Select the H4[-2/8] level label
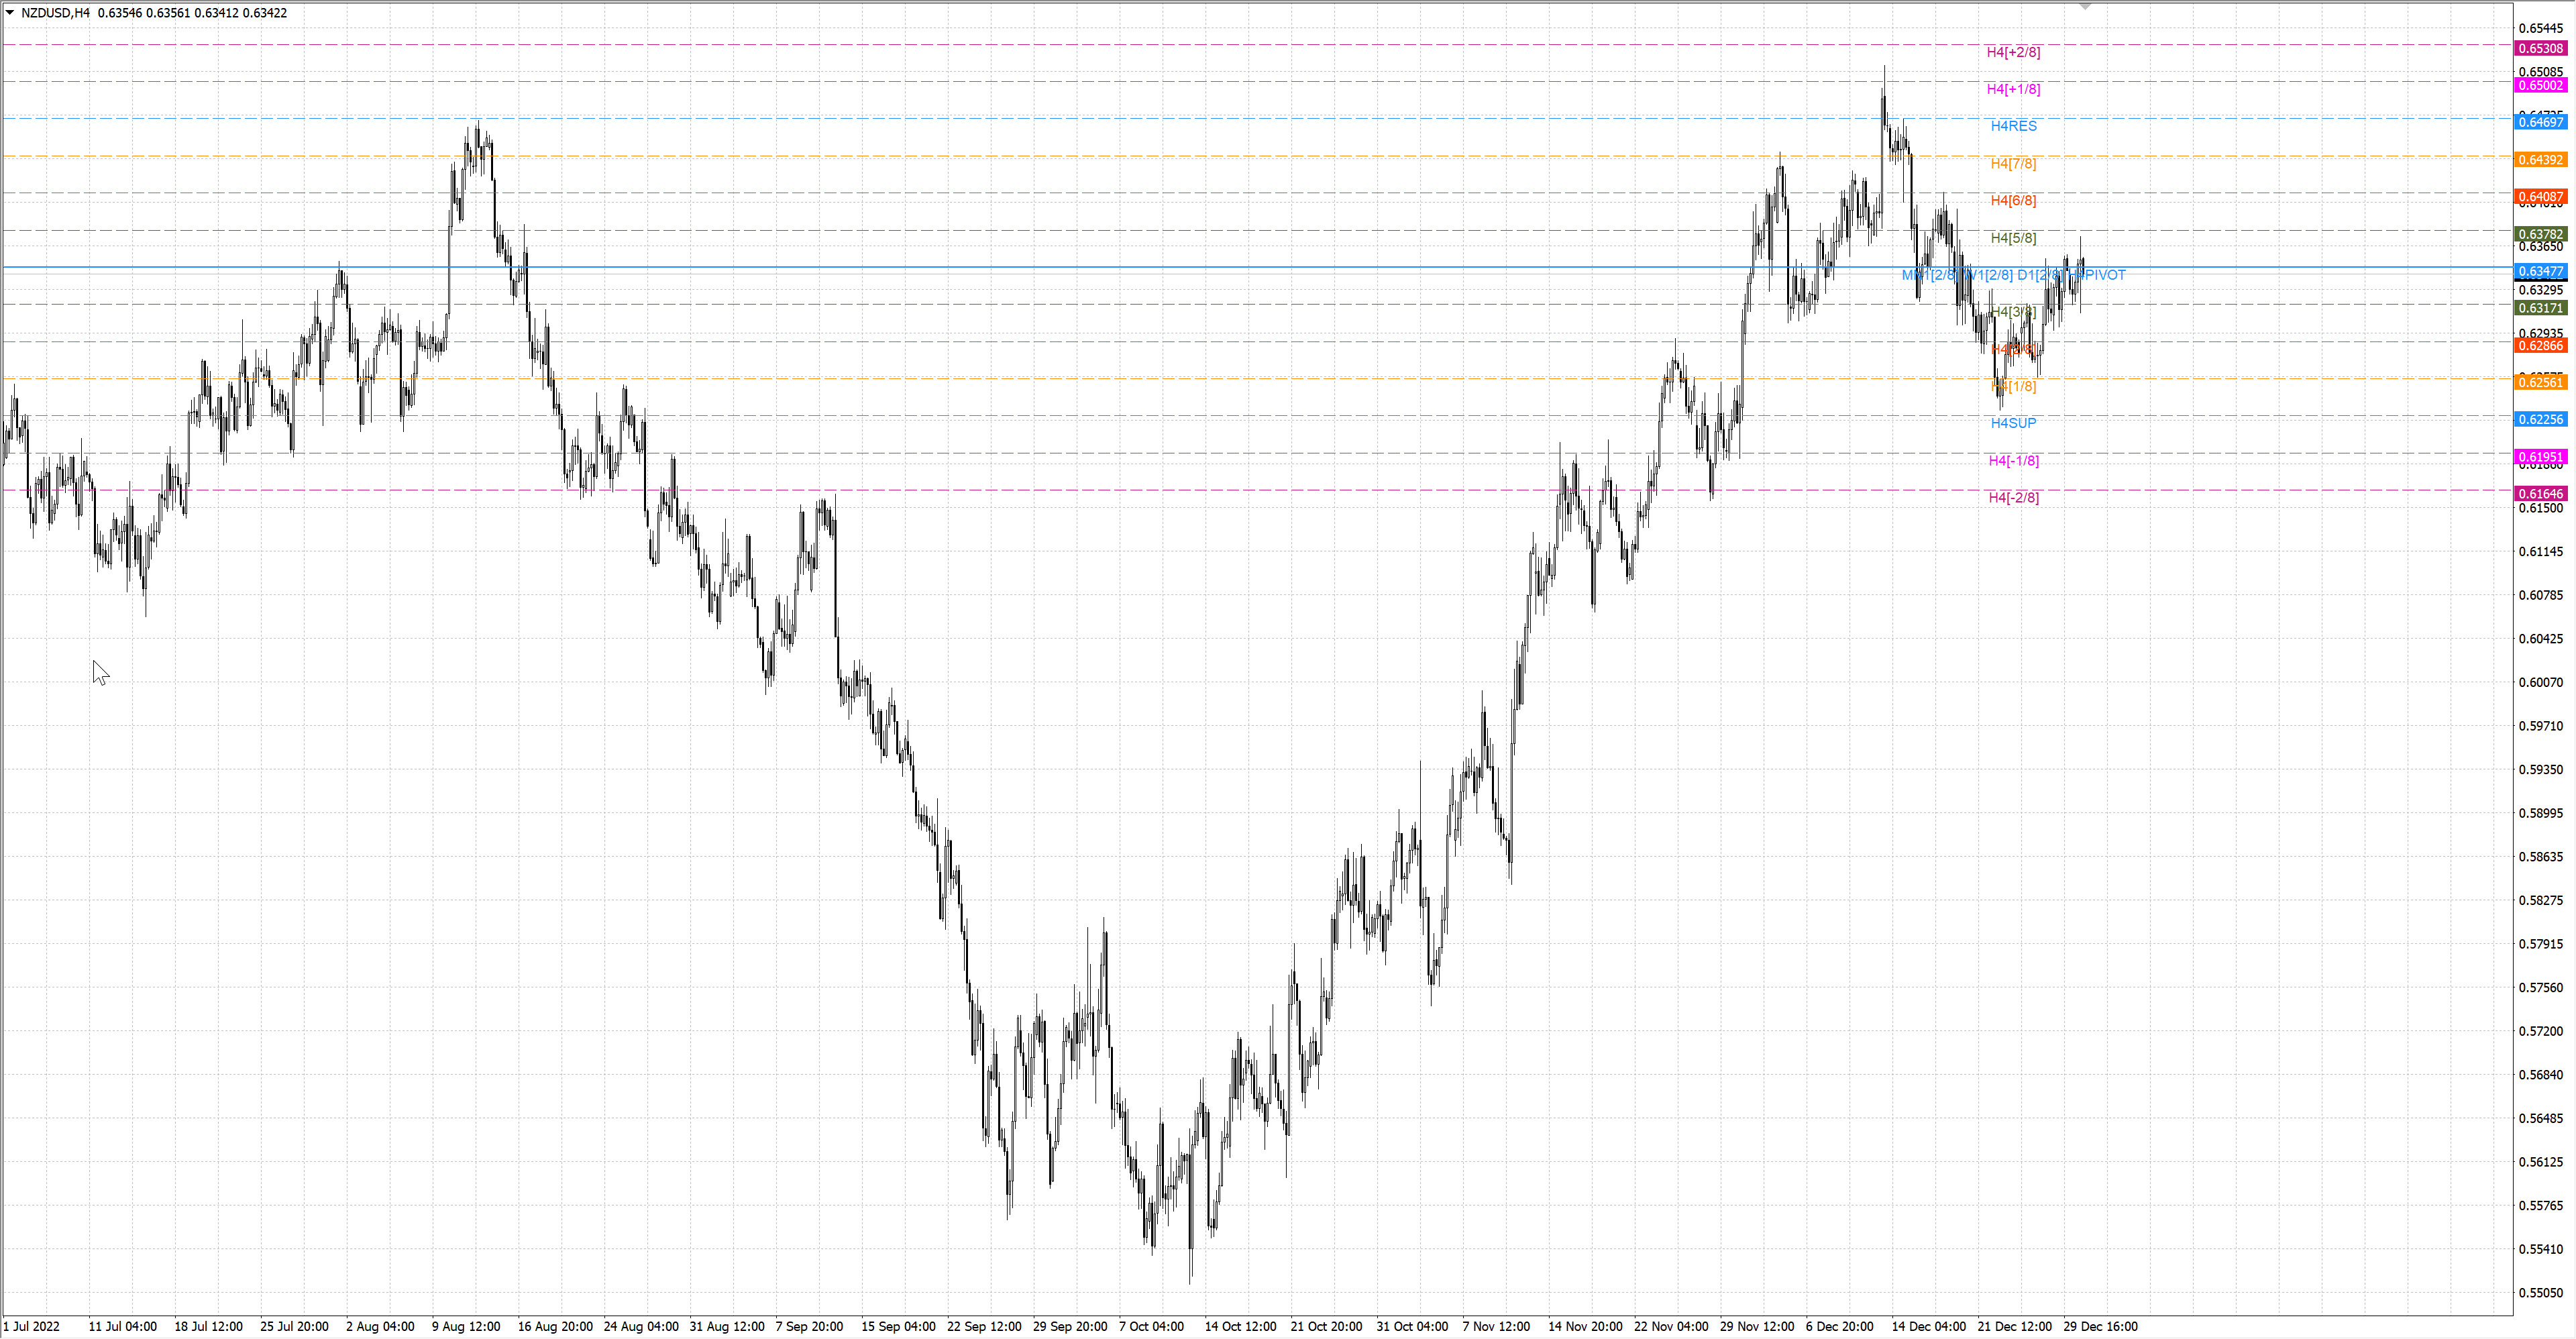 [2013, 497]
